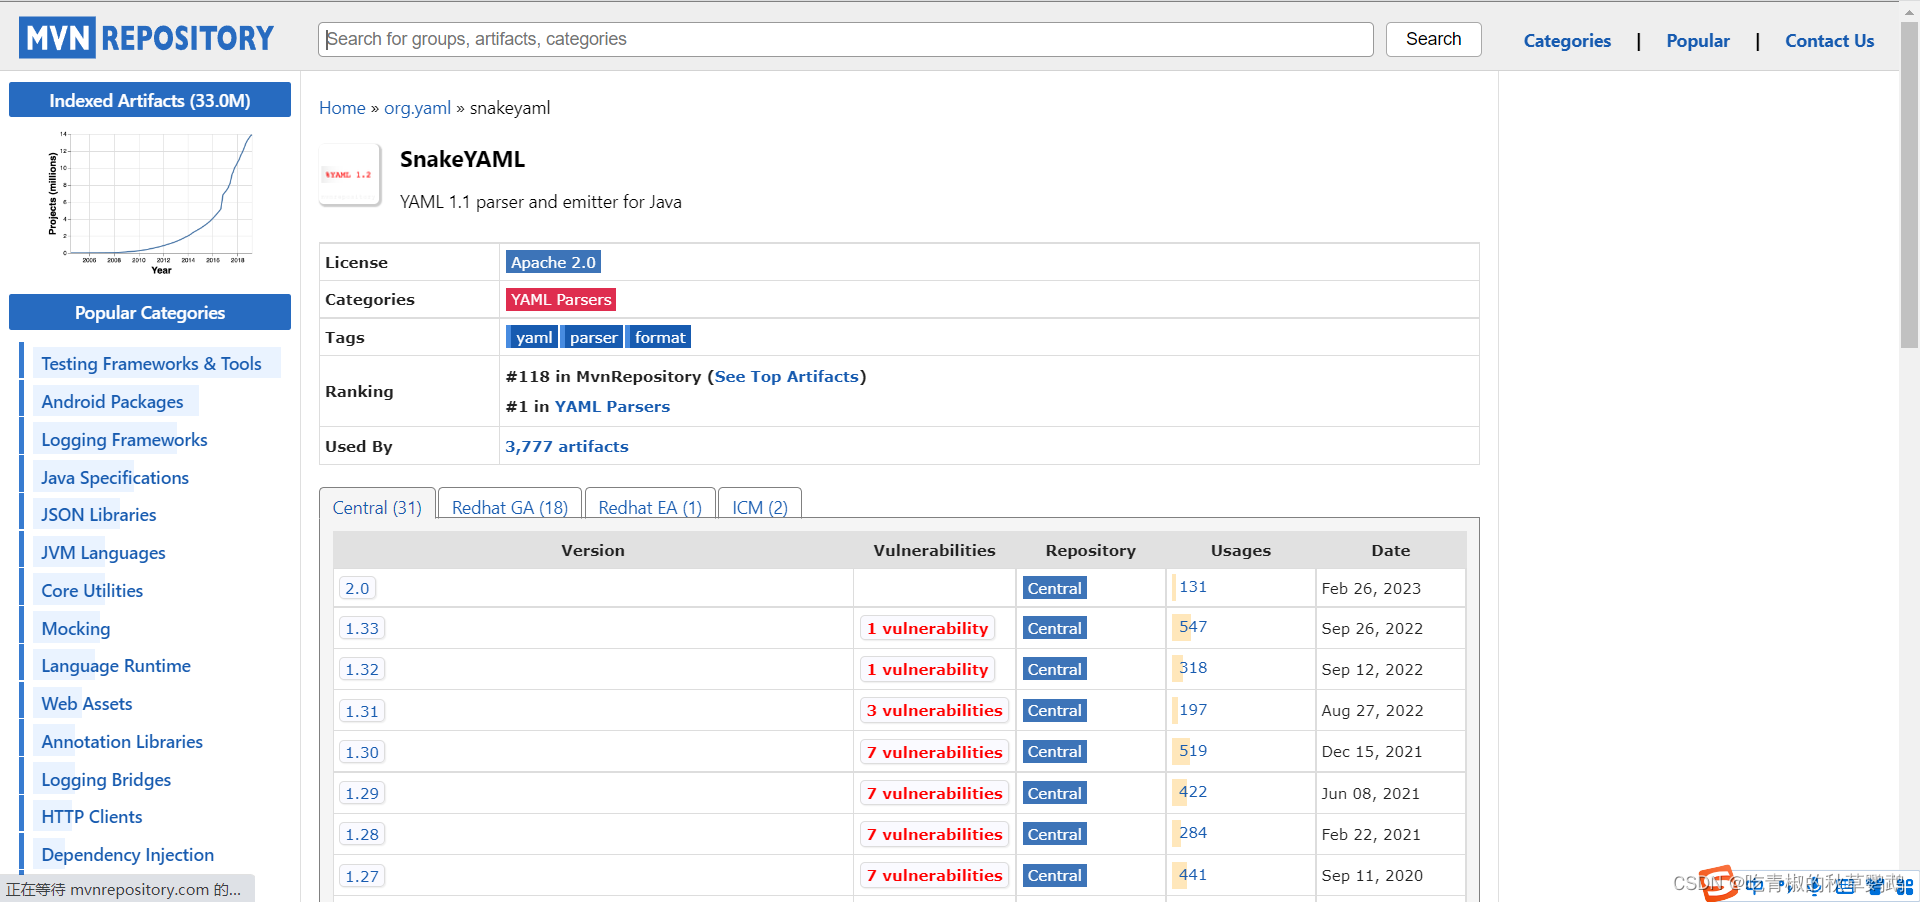This screenshot has width=1920, height=902.
Task: View 7 vulnerabilities for version 1.27
Action: 934,875
